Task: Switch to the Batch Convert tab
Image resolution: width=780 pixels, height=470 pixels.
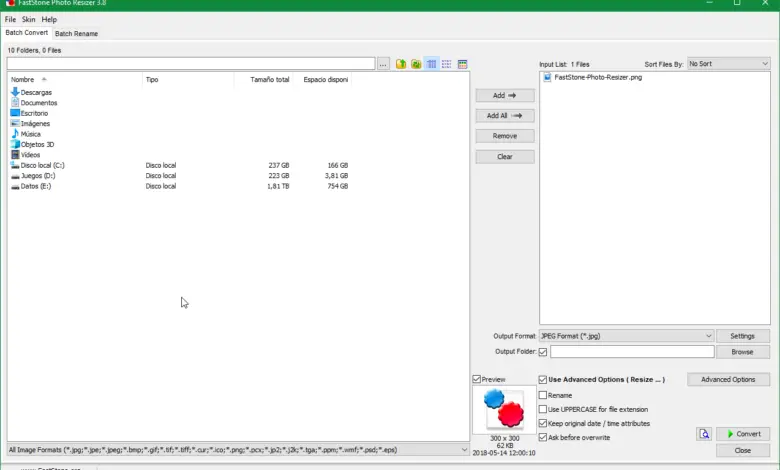Action: [27, 32]
